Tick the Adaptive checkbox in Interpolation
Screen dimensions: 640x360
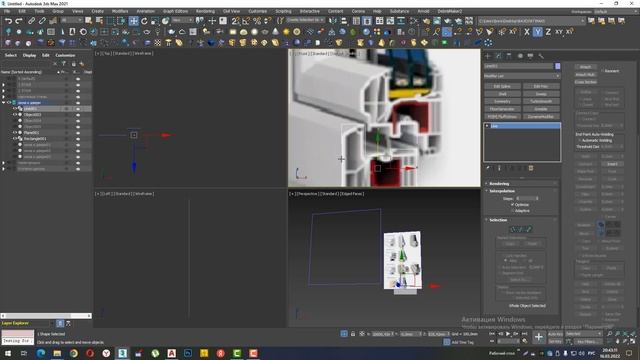click(513, 211)
